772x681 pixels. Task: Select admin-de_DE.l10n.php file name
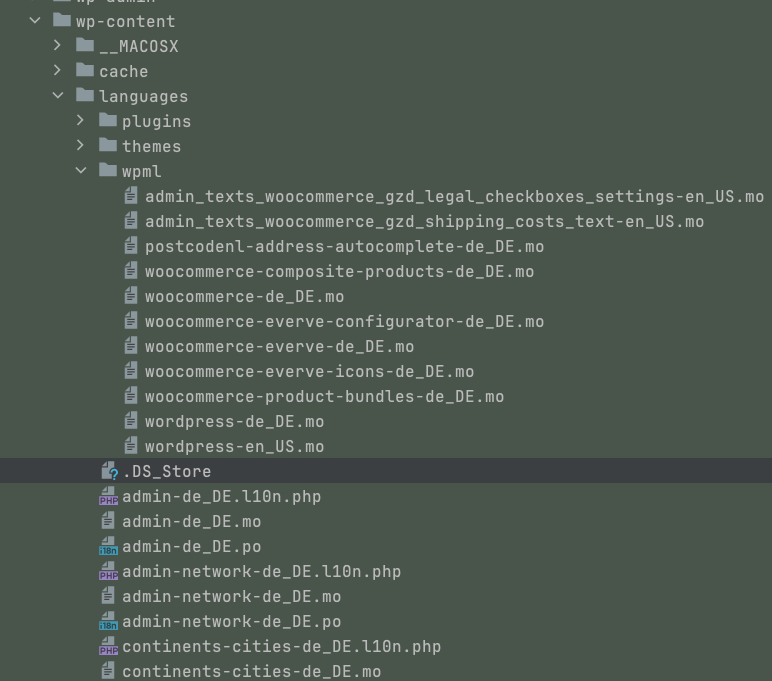222,497
